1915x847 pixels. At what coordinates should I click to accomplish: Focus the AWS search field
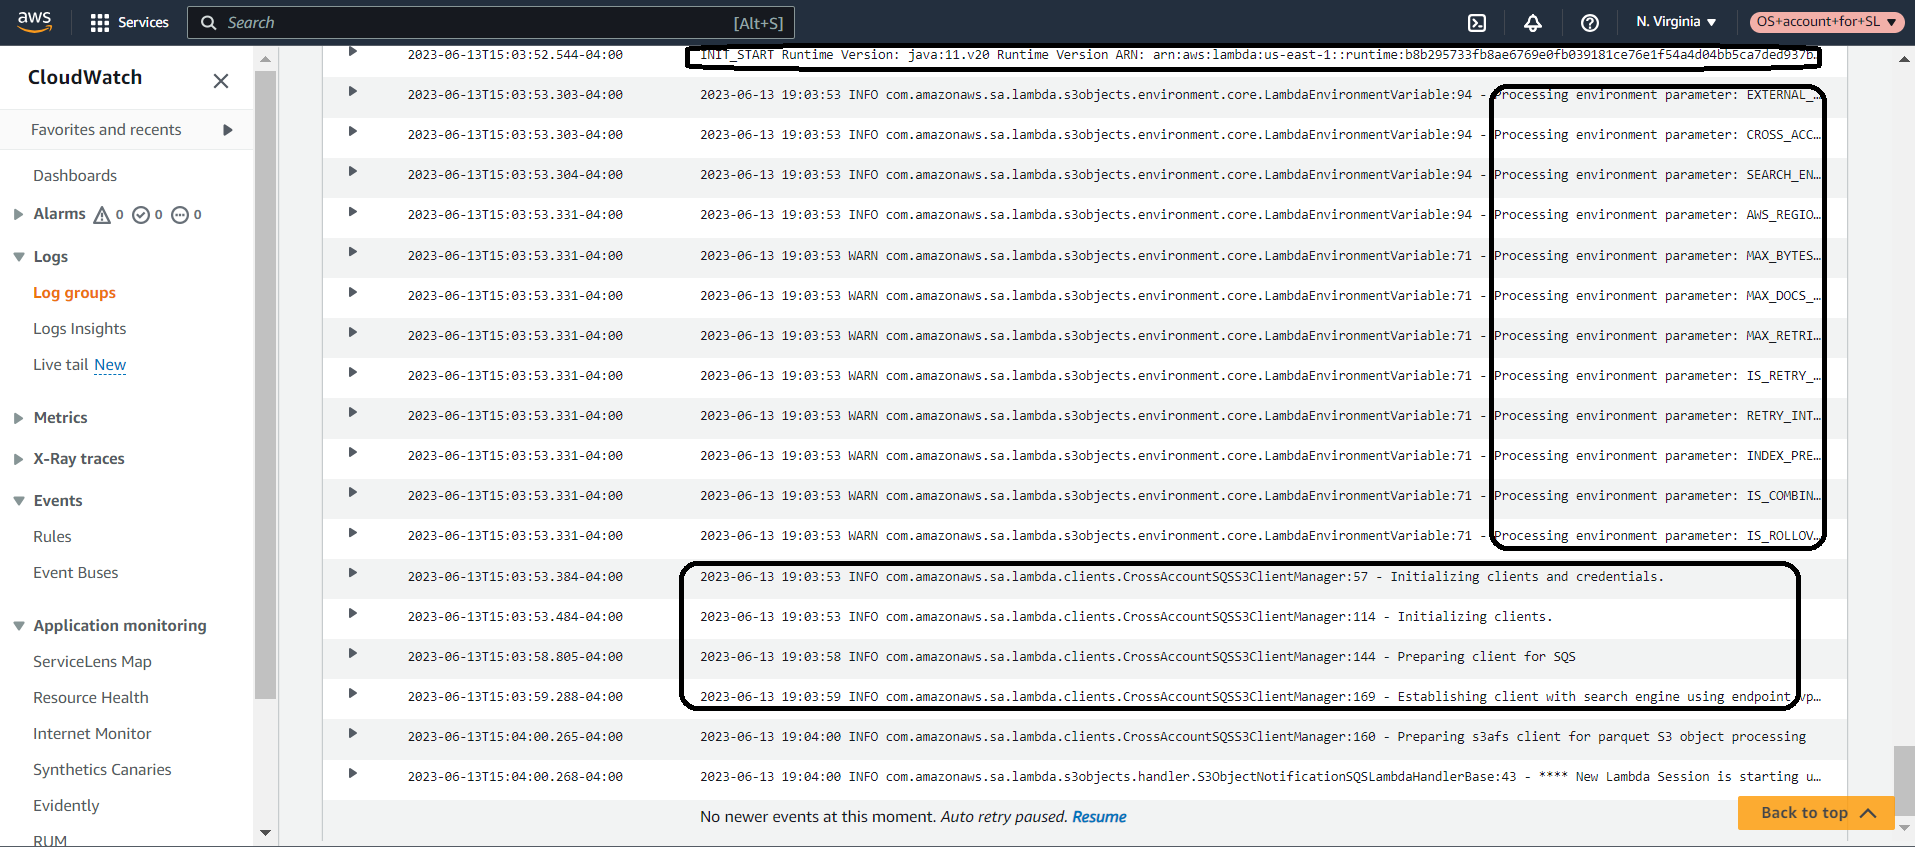click(491, 22)
